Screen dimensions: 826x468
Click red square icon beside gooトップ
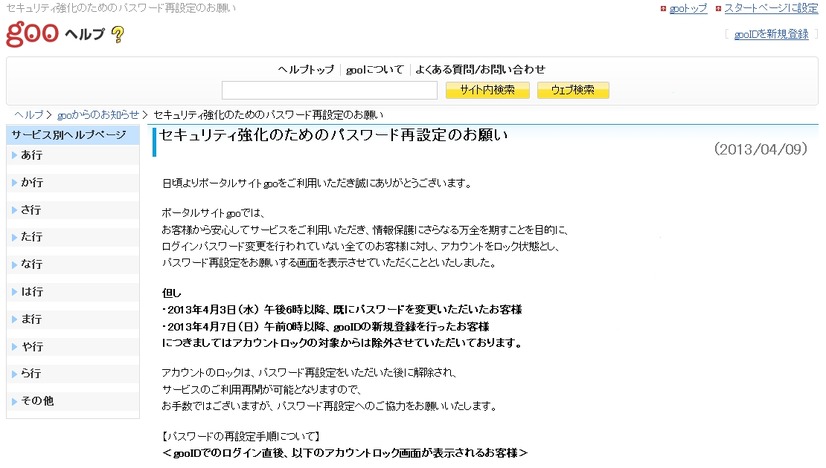663,8
